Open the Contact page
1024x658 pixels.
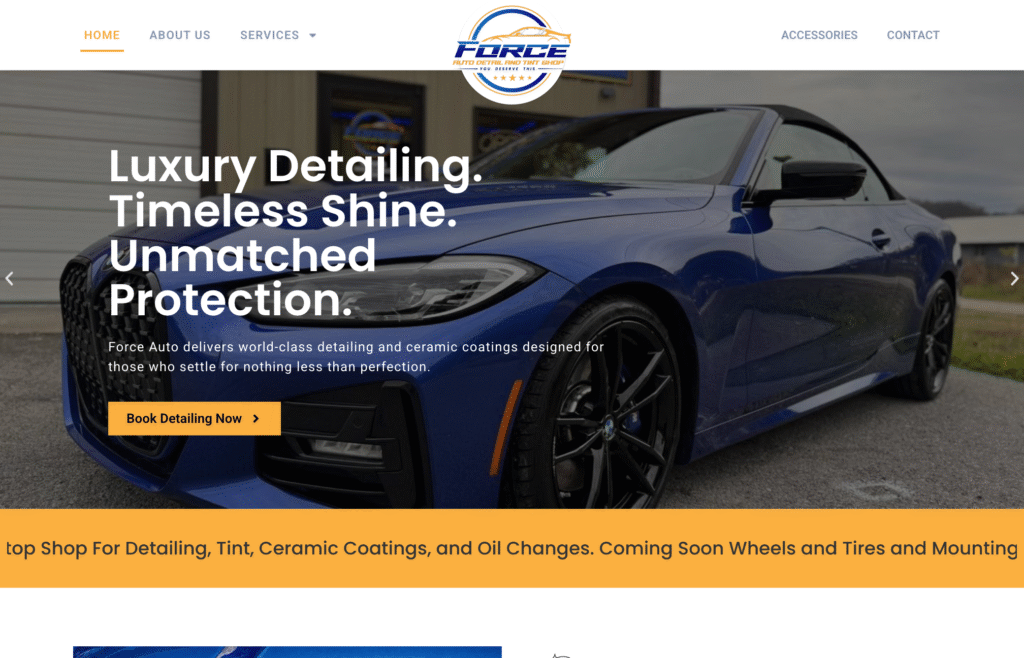pos(913,35)
